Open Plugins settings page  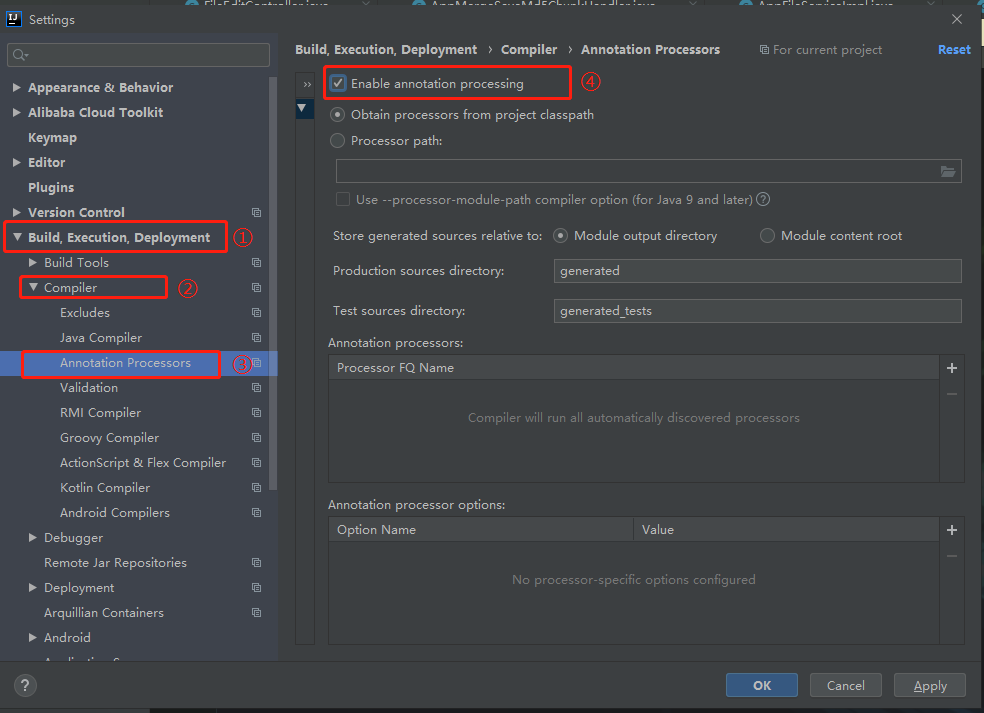(x=51, y=188)
